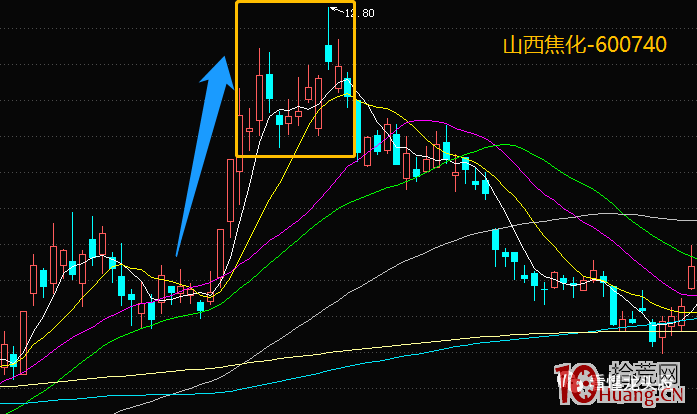Click the tail end of the blue arrow
Image resolution: width=697 pixels, height=414 pixels.
[x=177, y=253]
